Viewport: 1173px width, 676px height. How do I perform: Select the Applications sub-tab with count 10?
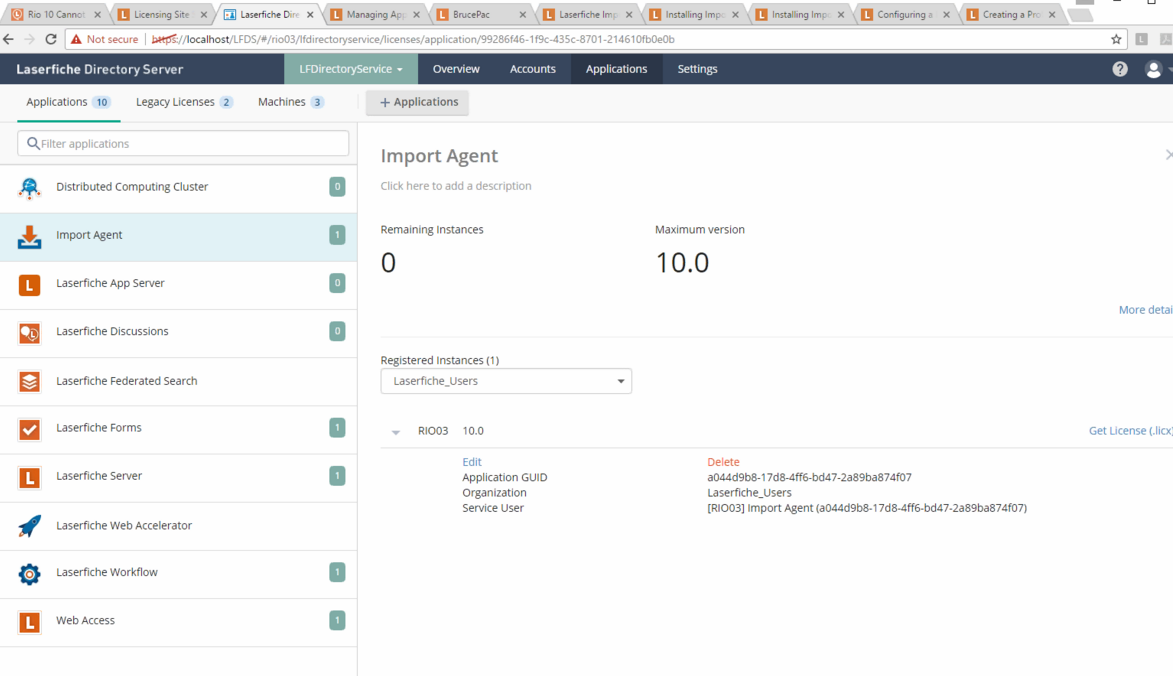pos(68,102)
